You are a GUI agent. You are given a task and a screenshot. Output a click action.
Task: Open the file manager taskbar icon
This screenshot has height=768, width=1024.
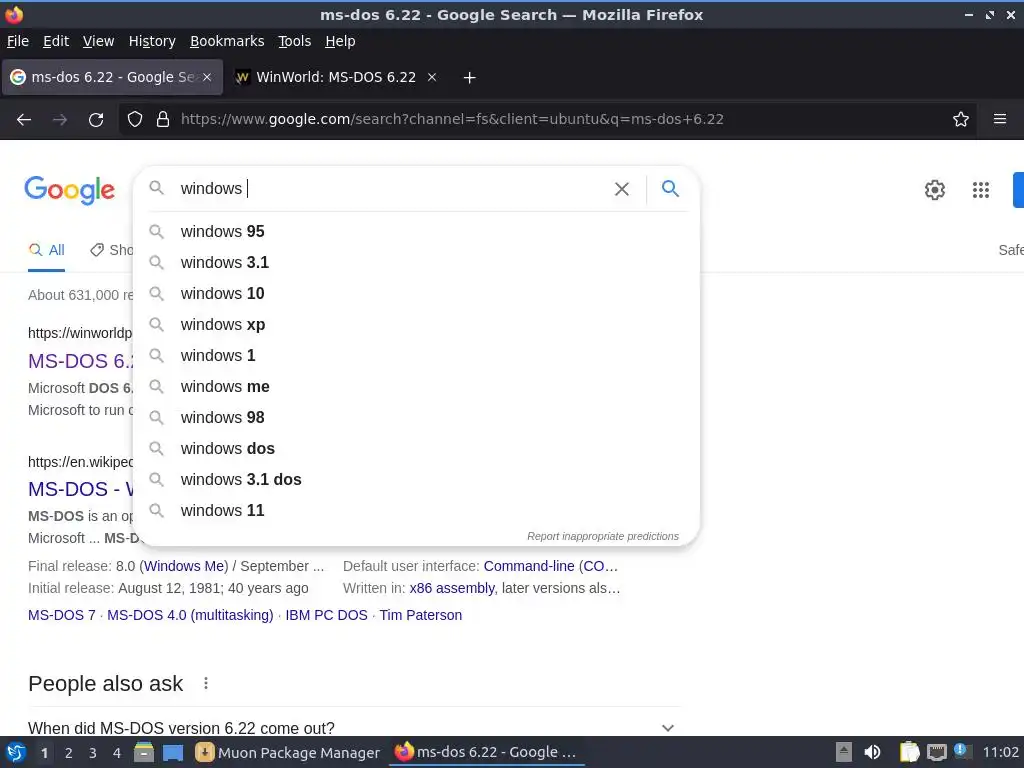pos(144,752)
